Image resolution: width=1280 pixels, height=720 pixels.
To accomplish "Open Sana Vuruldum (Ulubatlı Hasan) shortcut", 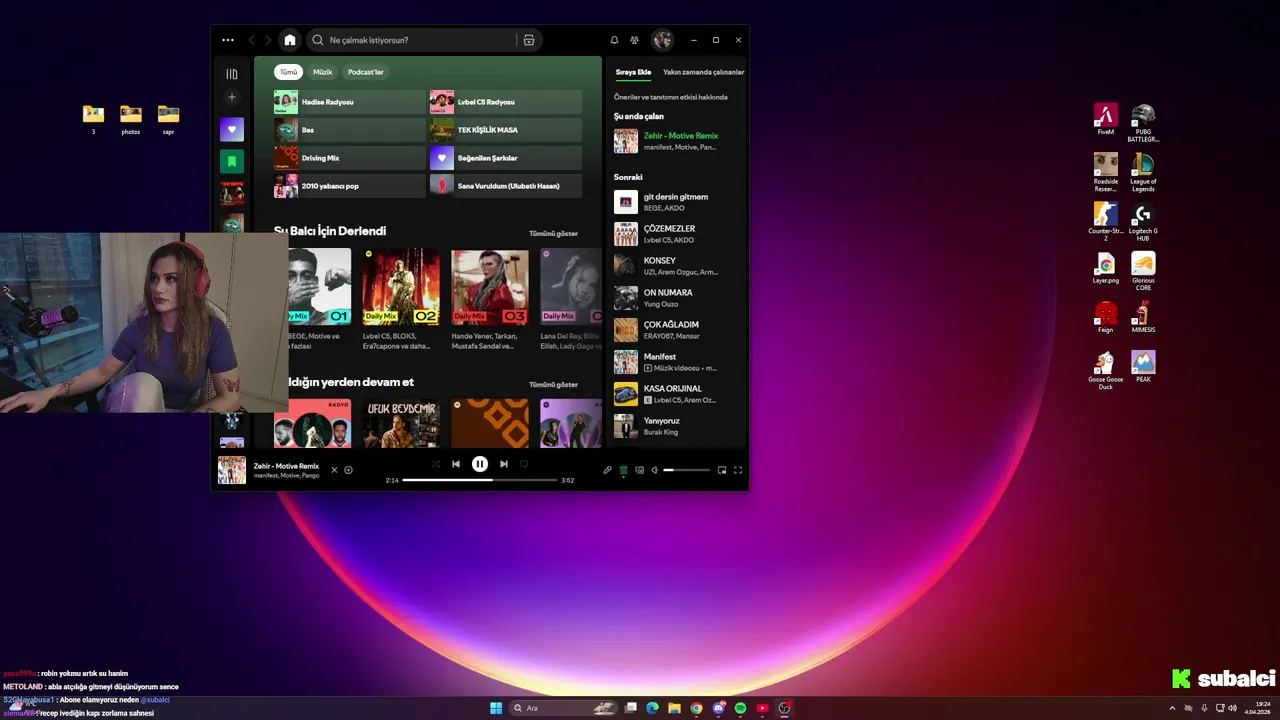I will pyautogui.click(x=506, y=186).
